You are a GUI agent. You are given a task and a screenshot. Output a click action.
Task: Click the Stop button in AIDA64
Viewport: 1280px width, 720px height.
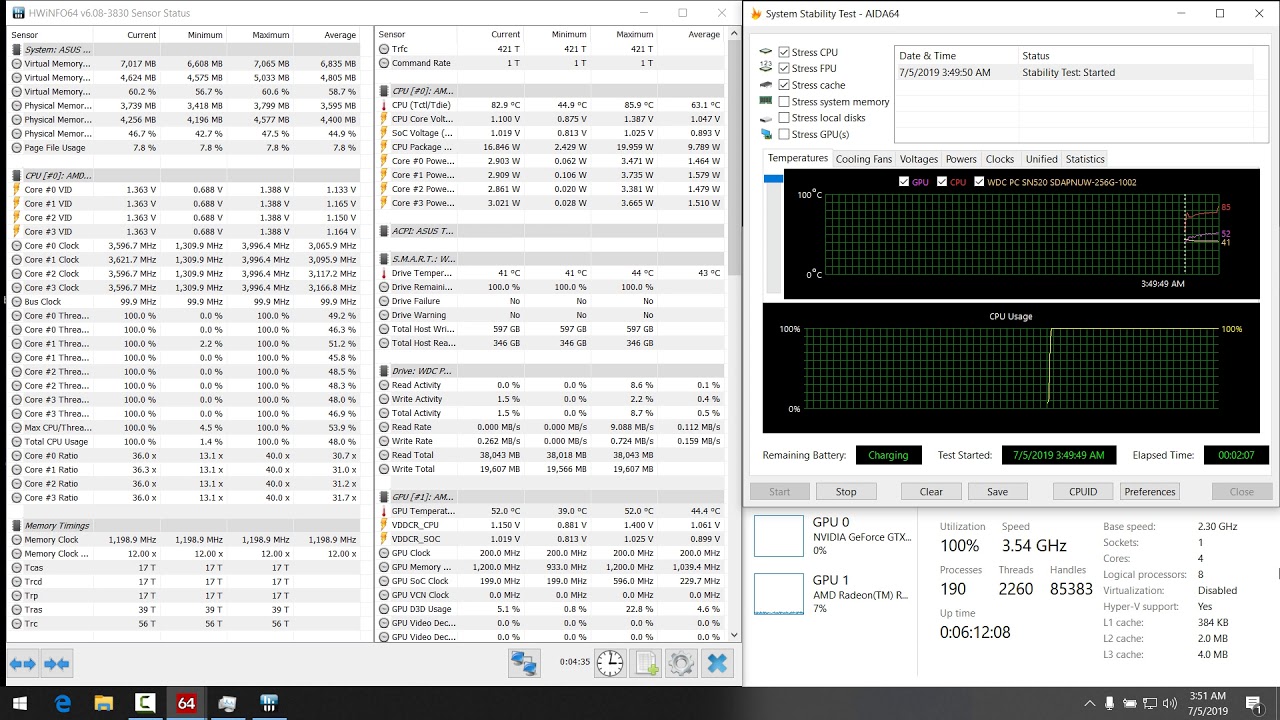(846, 491)
